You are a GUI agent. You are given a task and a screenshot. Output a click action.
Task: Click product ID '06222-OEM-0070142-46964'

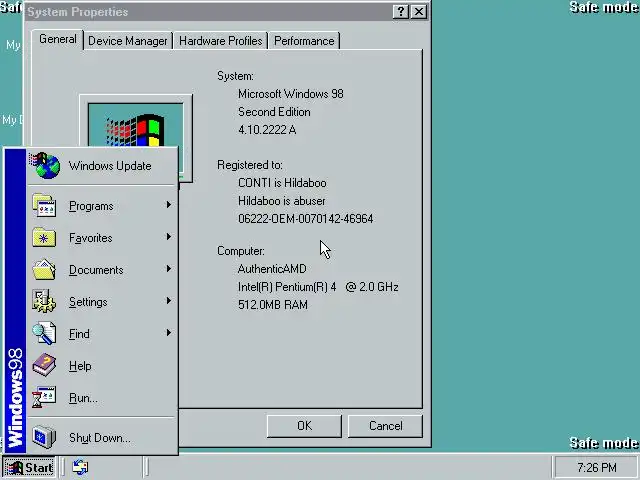305,219
